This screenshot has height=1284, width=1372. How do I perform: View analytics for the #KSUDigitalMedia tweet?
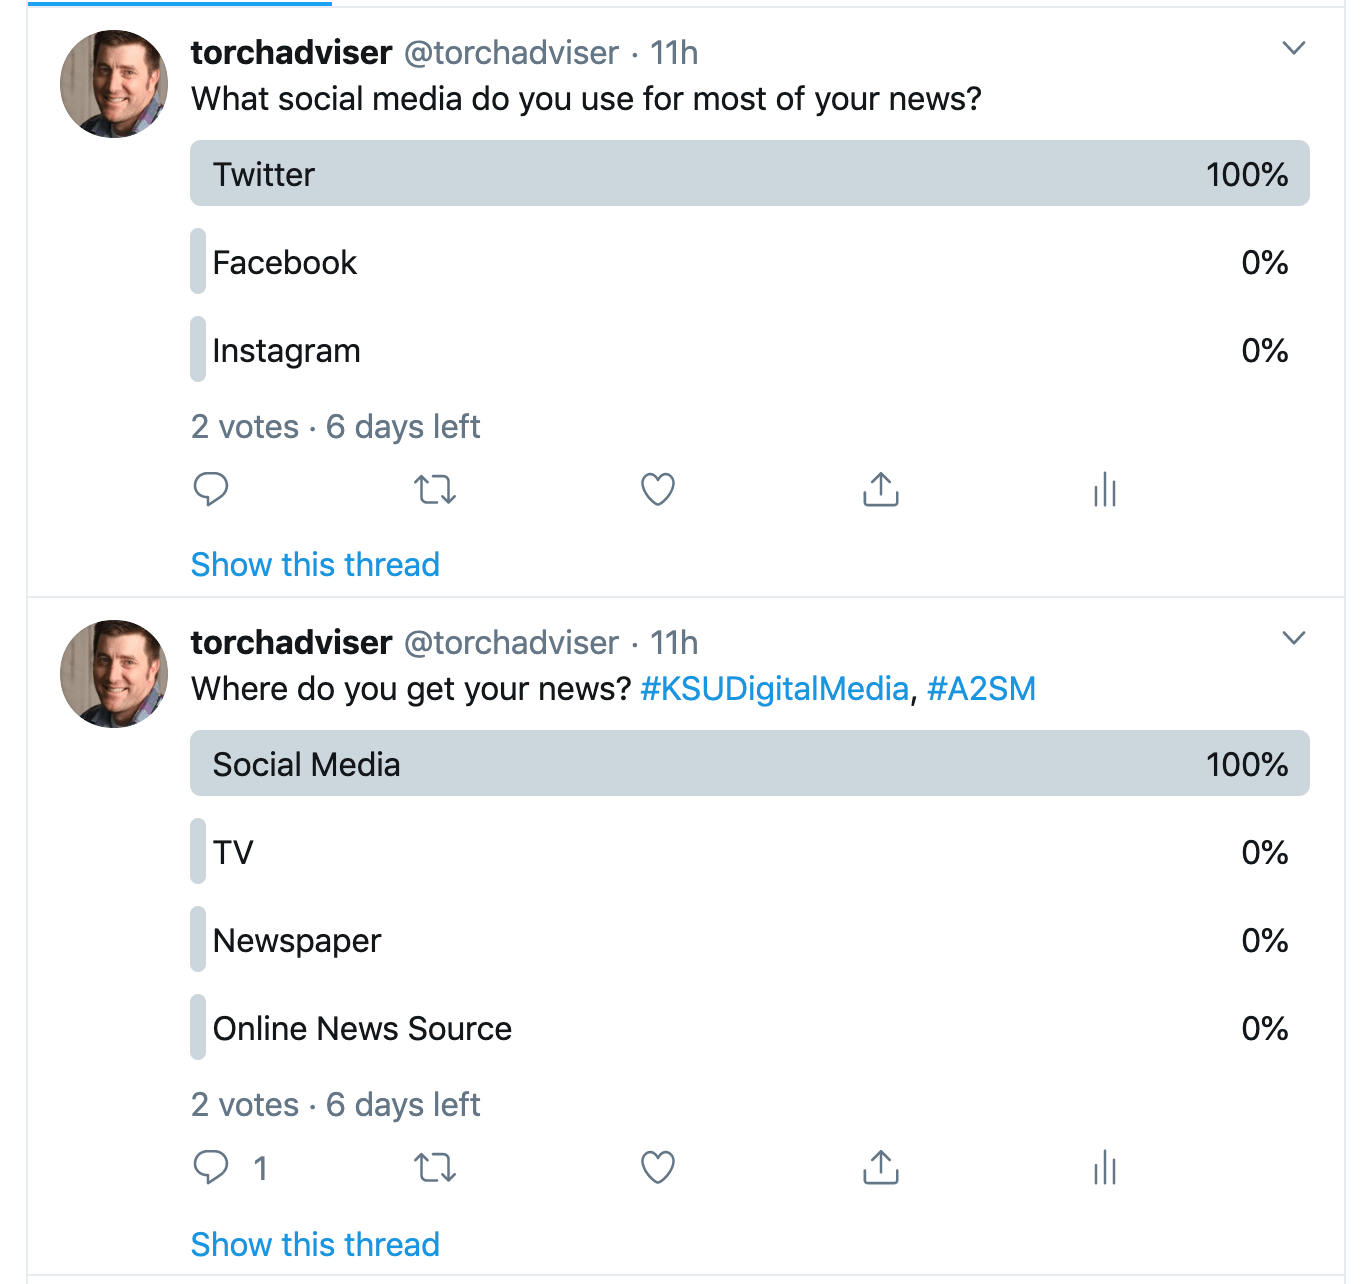[1105, 1167]
